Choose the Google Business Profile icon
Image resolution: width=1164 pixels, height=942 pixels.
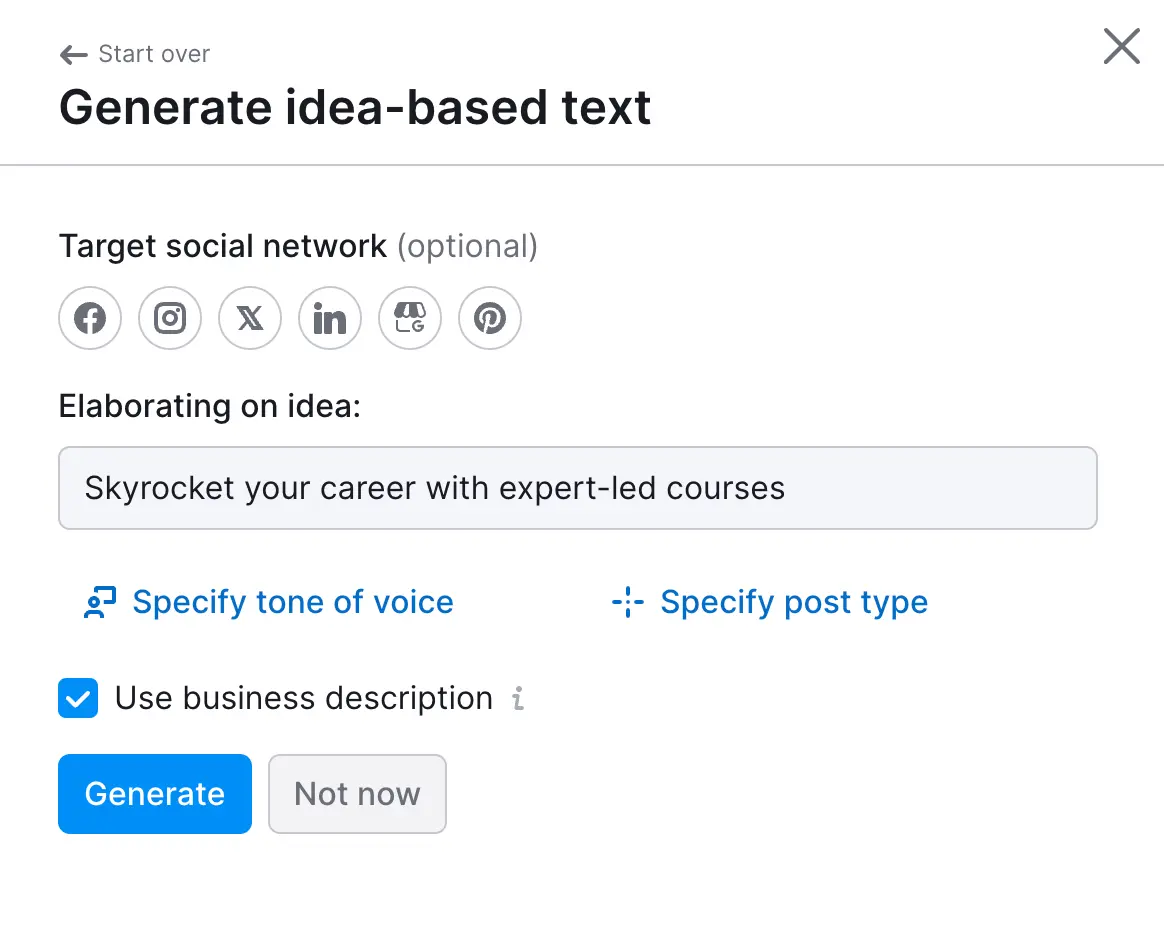pos(410,319)
